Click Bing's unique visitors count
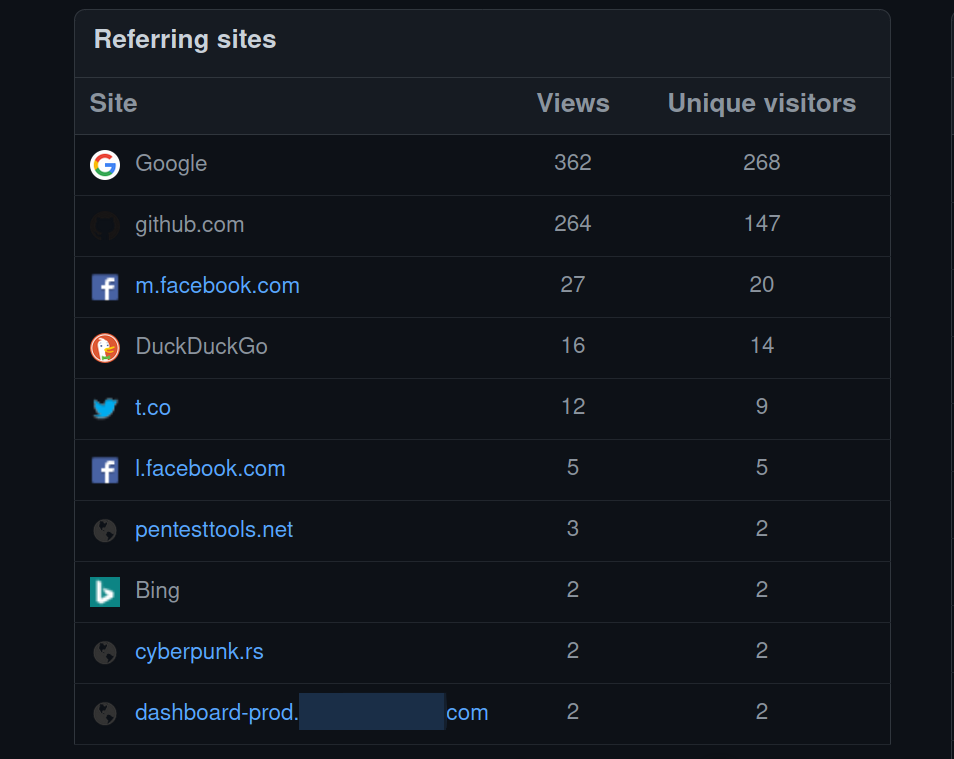Image resolution: width=954 pixels, height=759 pixels. tap(762, 589)
